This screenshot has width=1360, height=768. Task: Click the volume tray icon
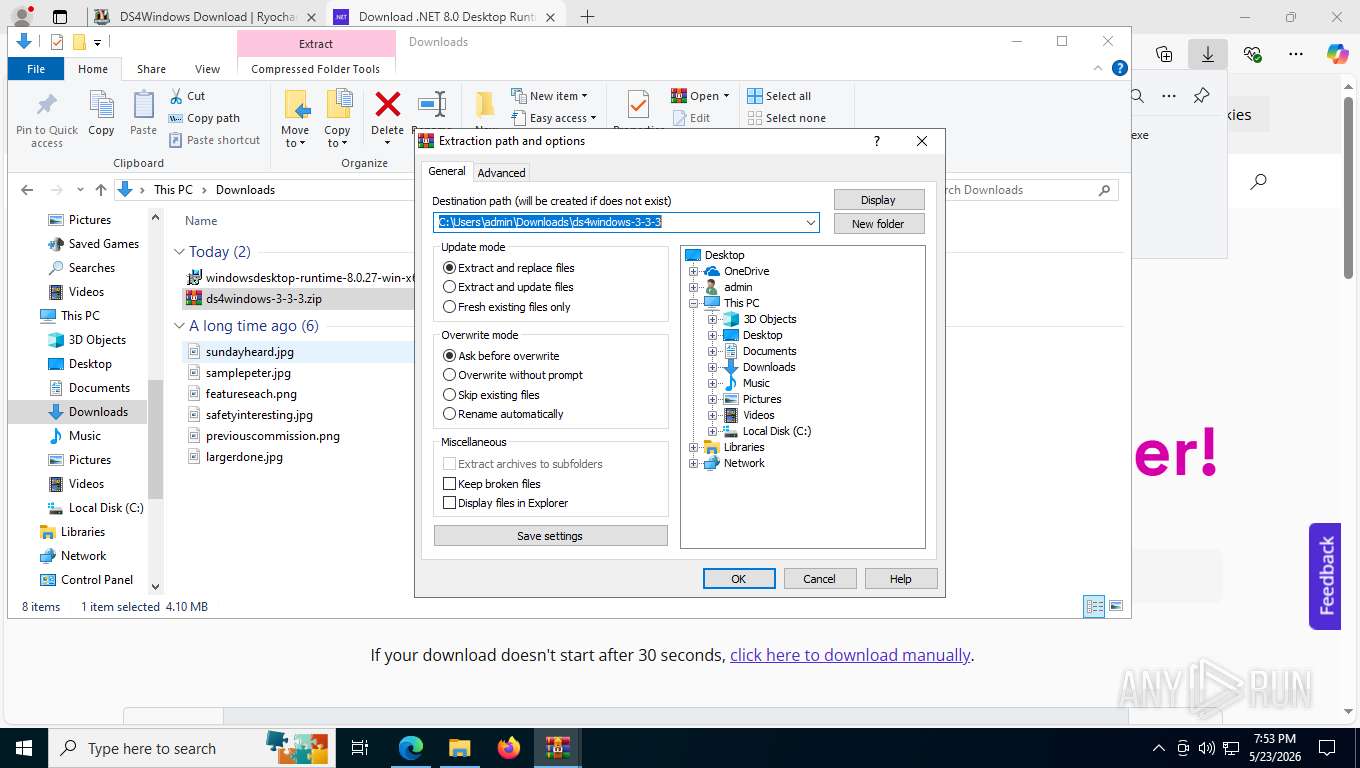(1206, 748)
